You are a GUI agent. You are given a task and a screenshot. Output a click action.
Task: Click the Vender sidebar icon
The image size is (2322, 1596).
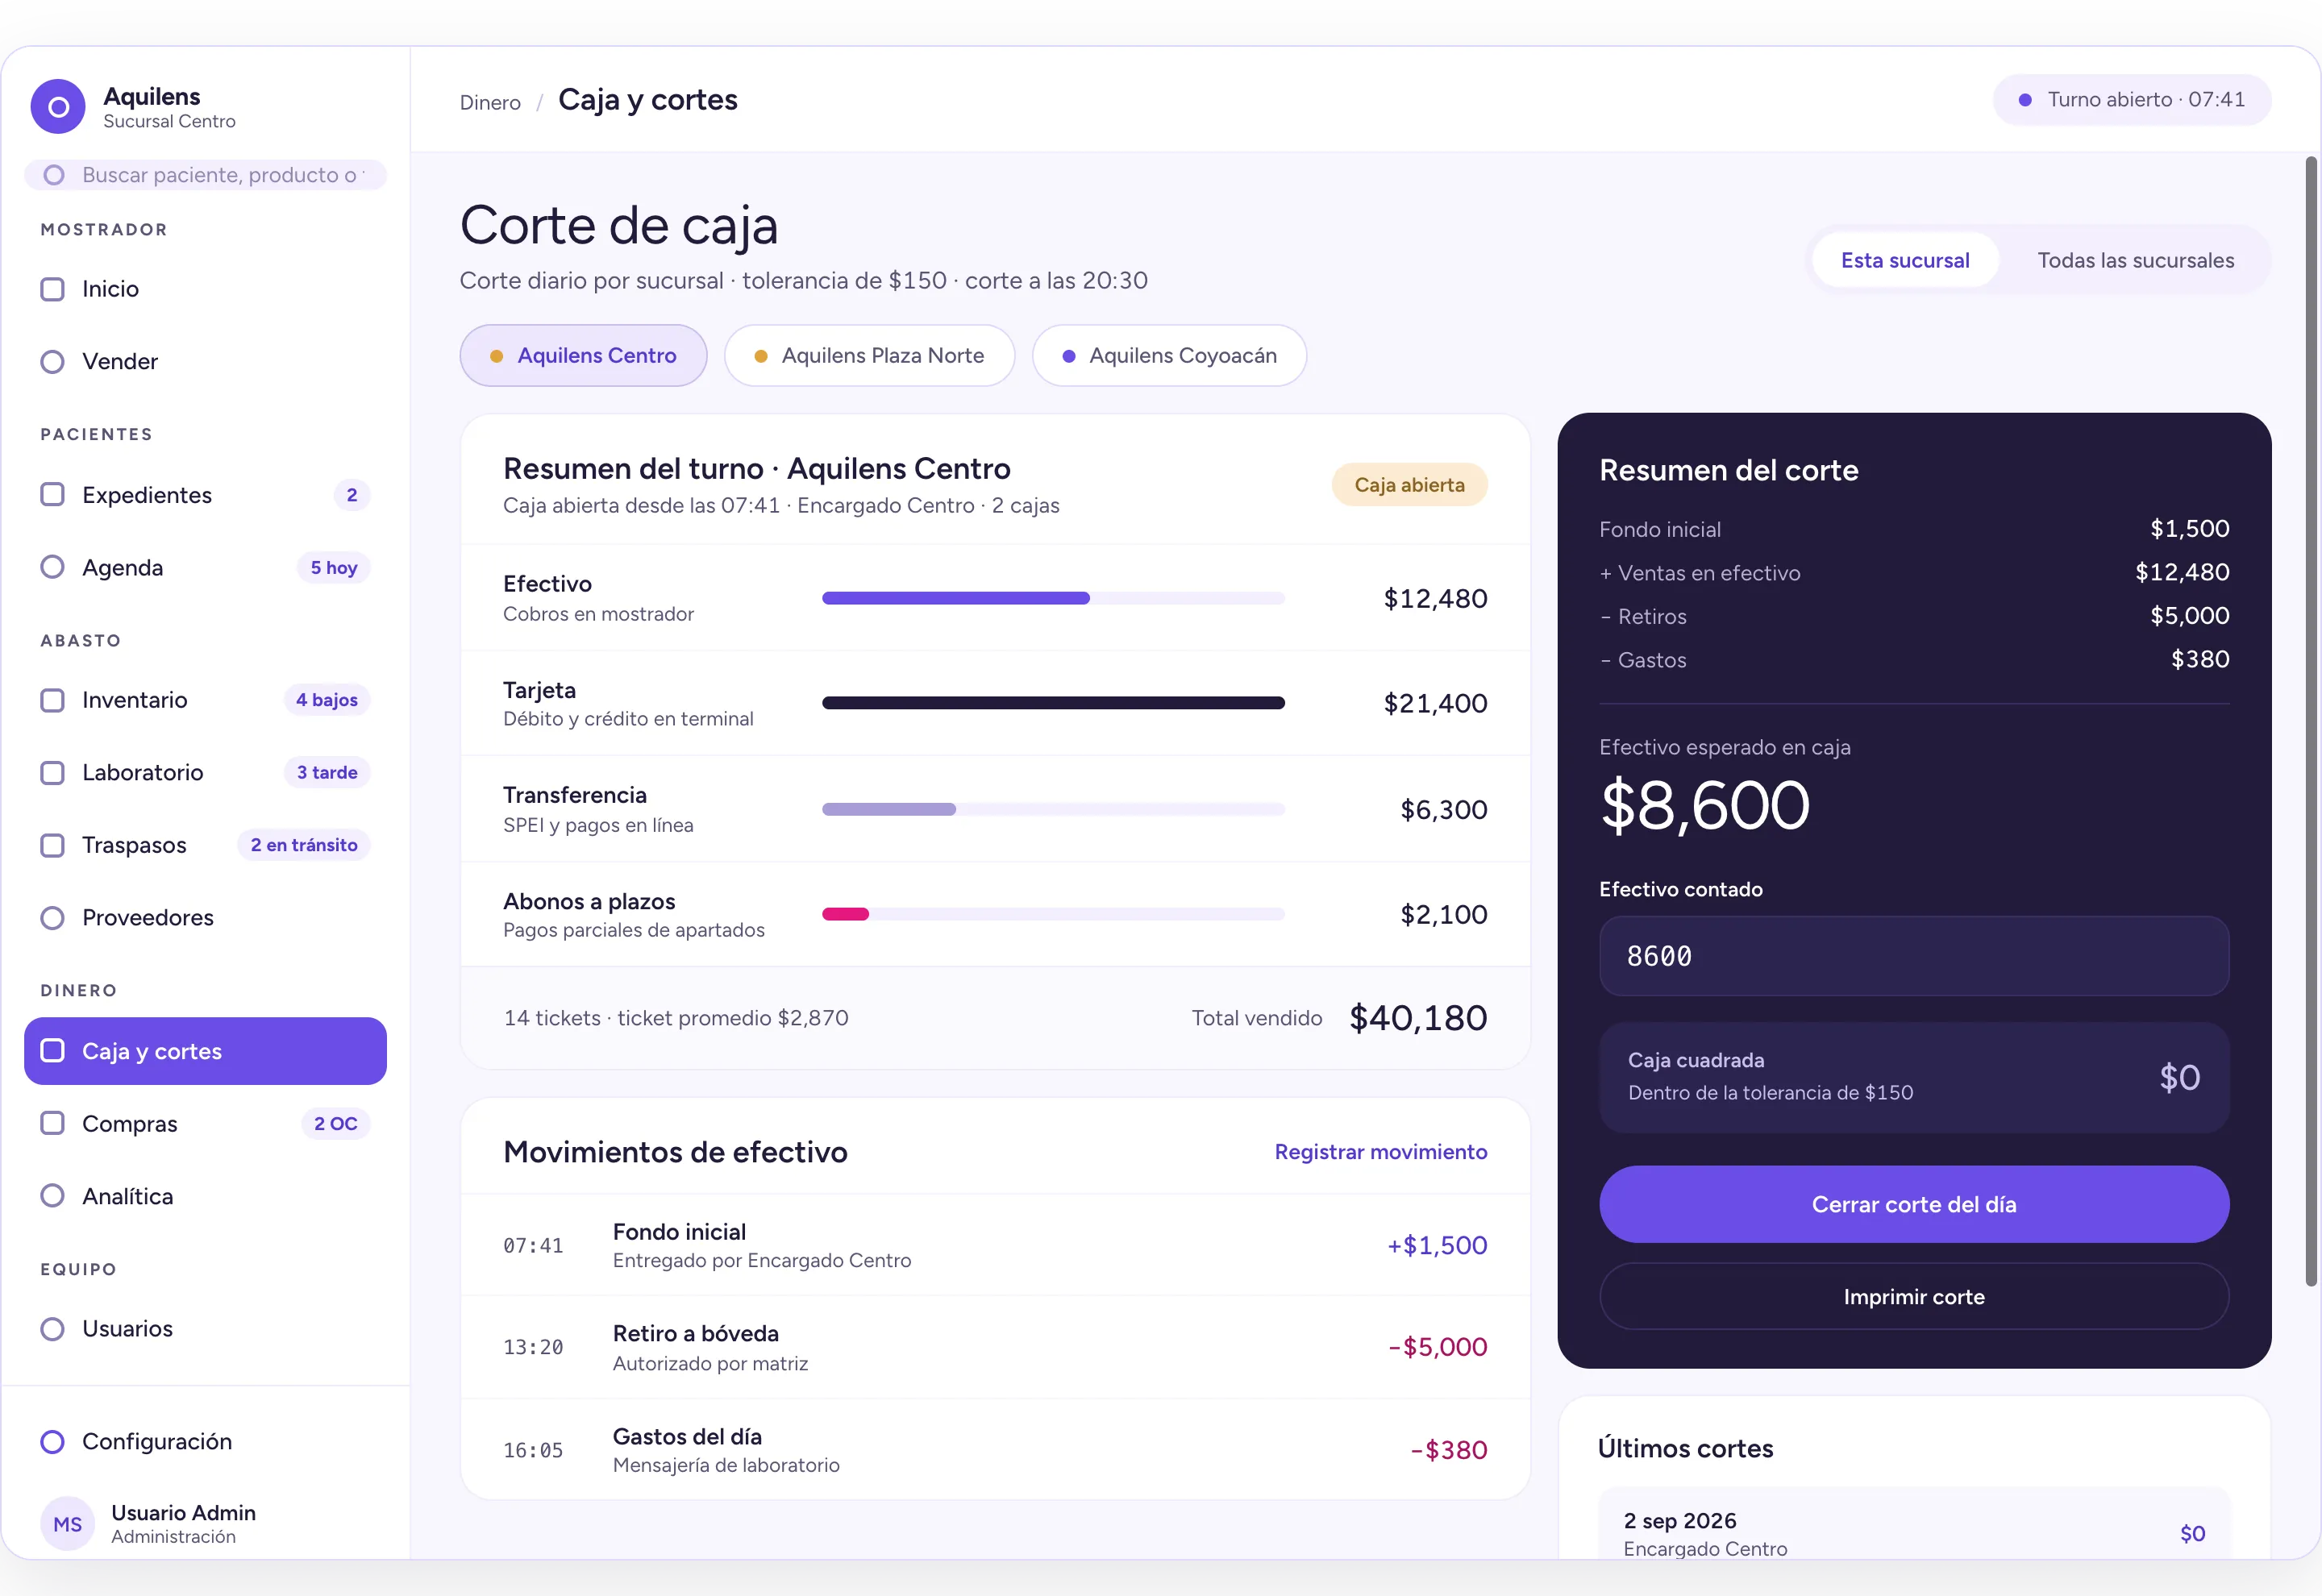click(x=52, y=362)
